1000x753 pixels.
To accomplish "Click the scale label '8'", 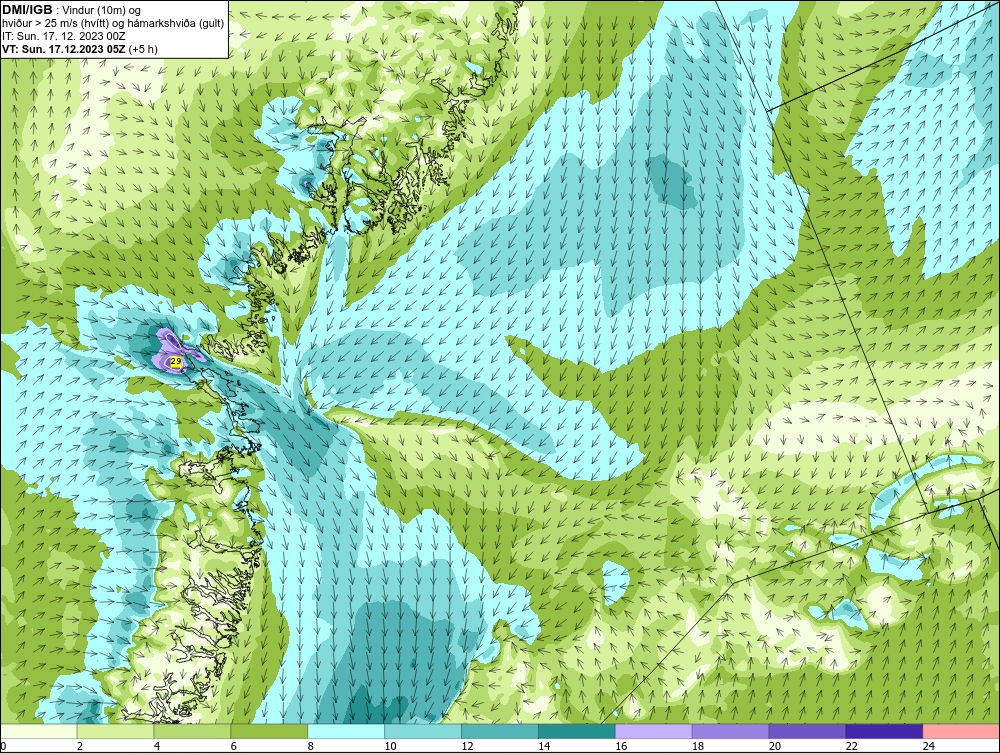I will point(311,746).
